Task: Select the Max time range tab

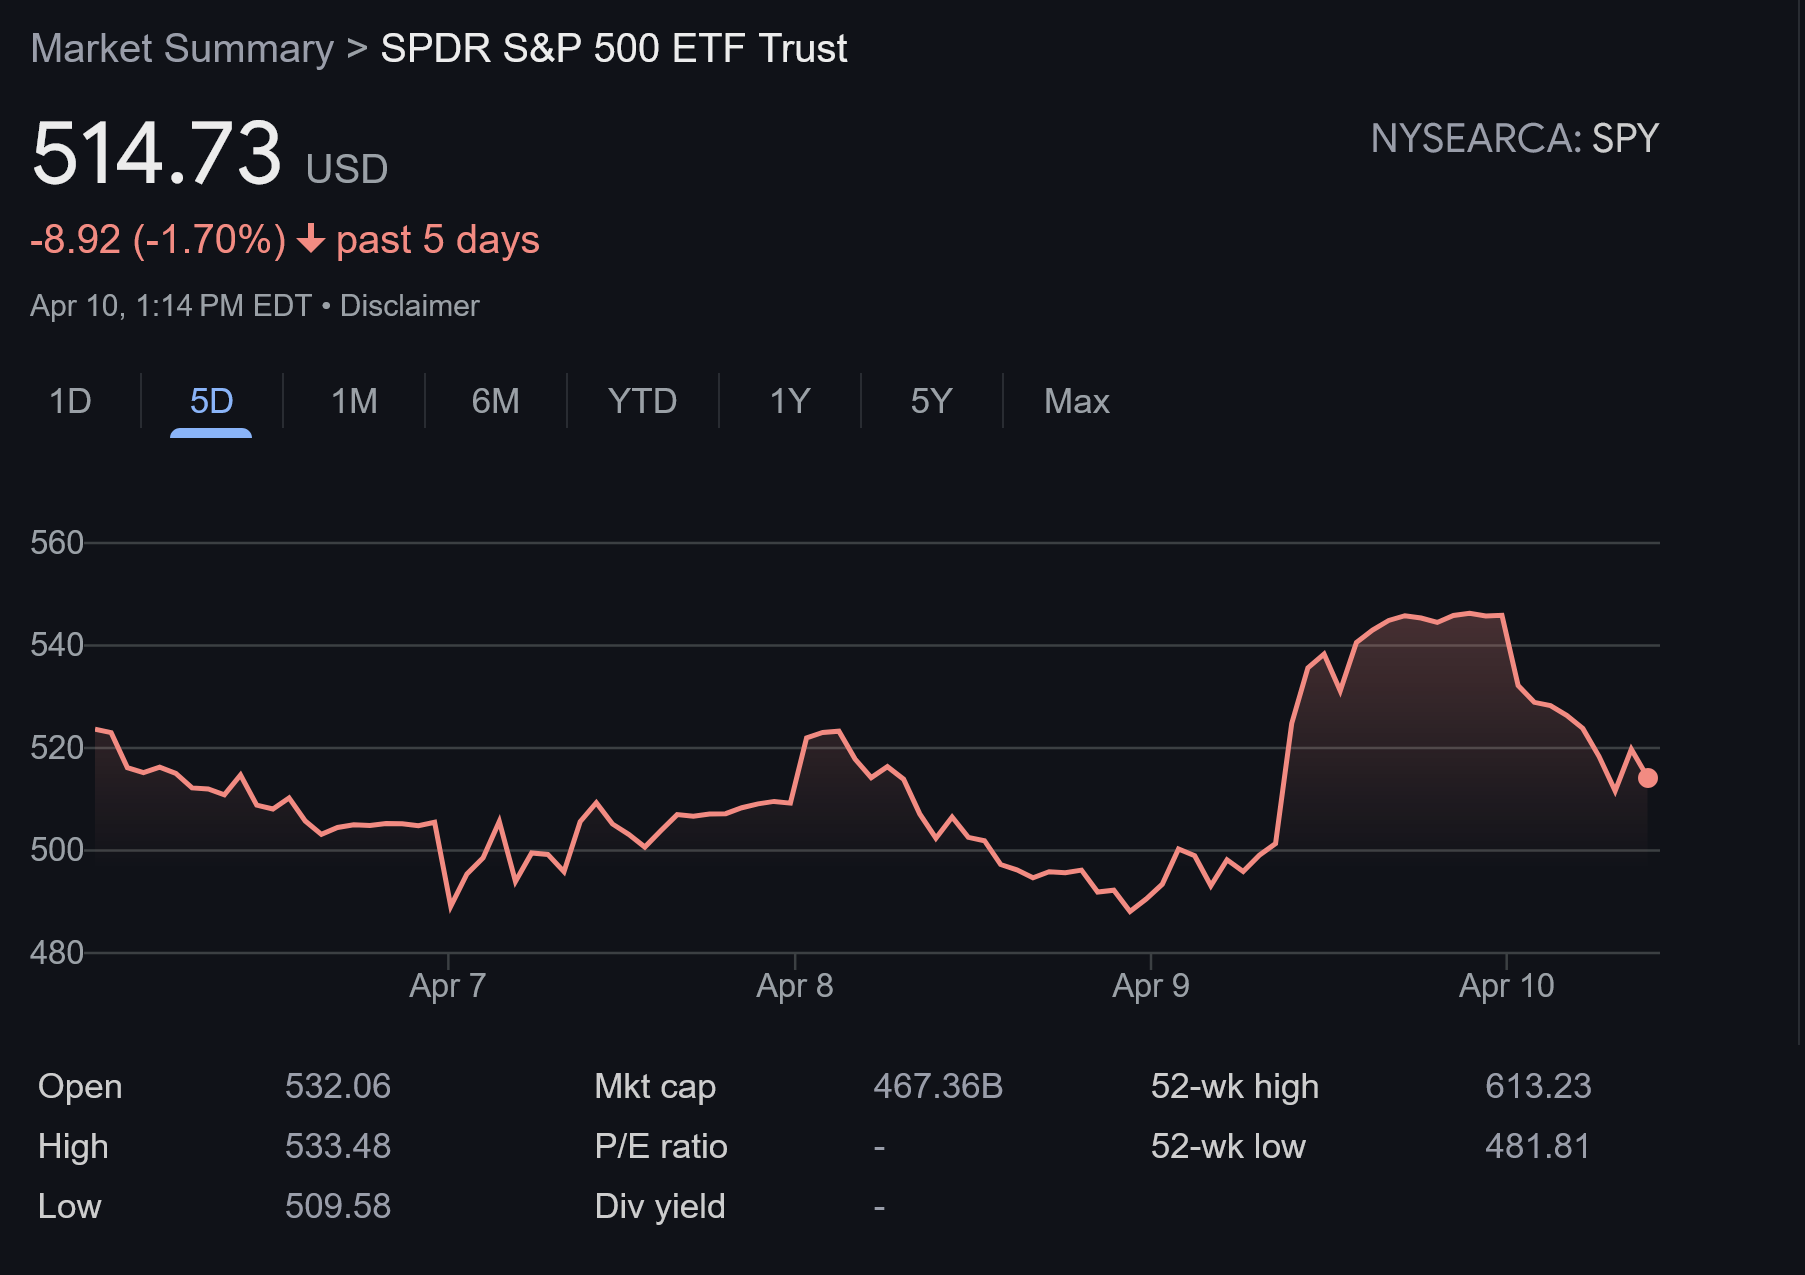Action: 1076,401
